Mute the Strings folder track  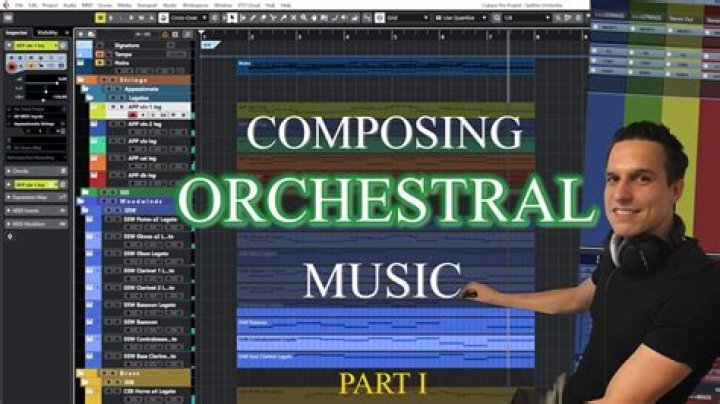point(104,80)
